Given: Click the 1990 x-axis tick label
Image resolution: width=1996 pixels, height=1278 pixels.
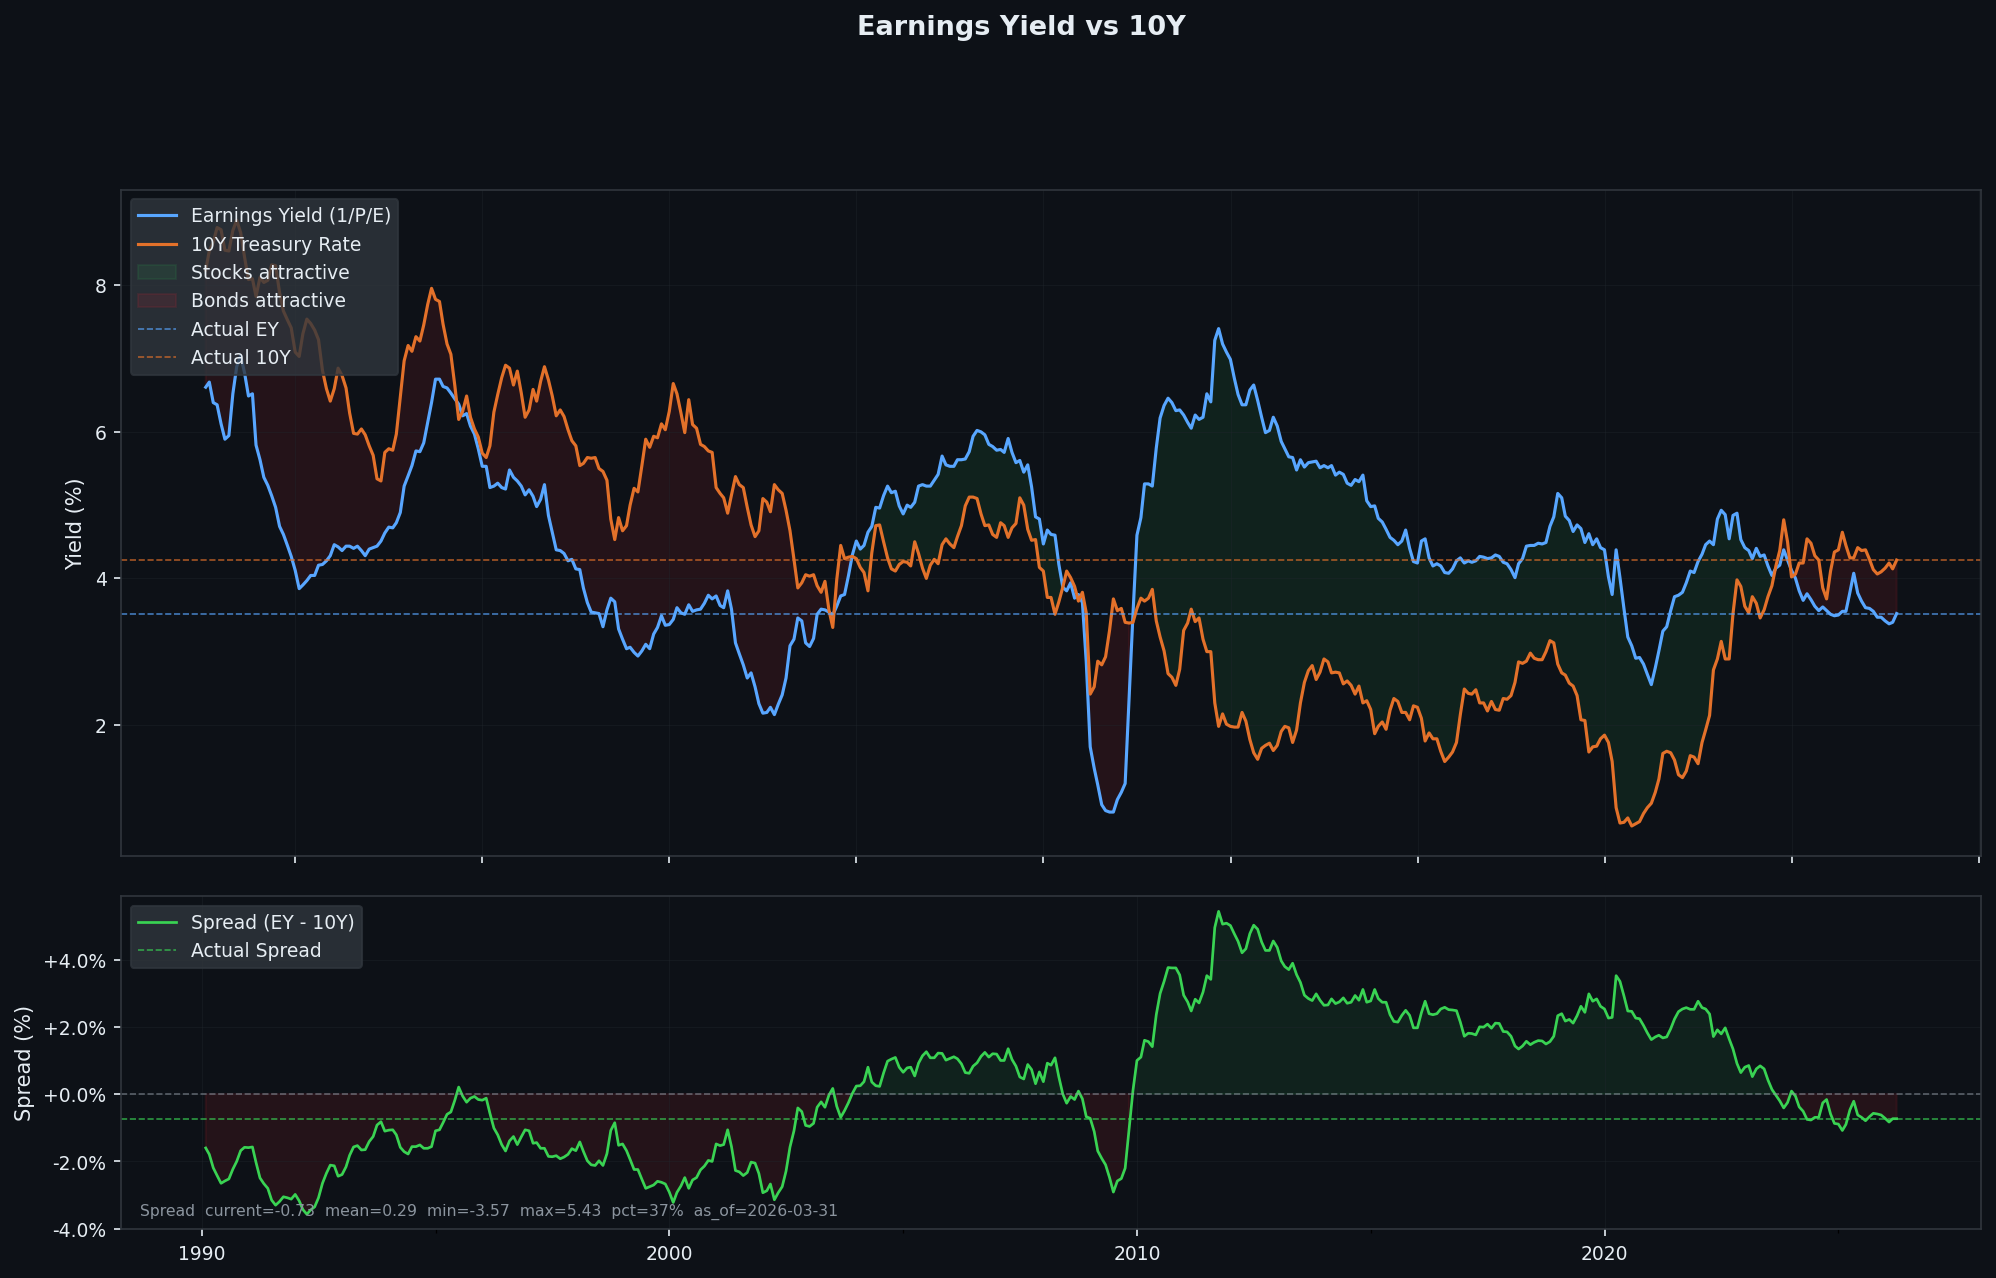Looking at the screenshot, I should tap(203, 1254).
